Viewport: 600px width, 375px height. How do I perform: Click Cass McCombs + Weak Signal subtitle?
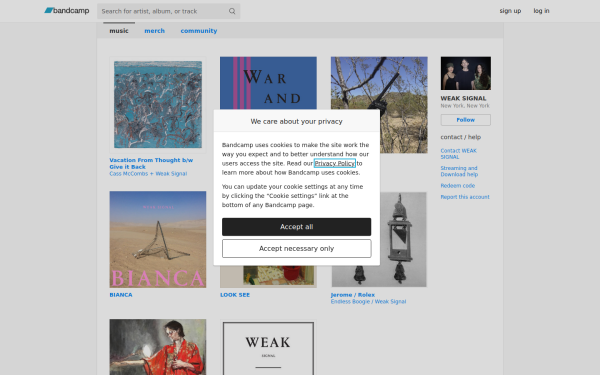(148, 174)
